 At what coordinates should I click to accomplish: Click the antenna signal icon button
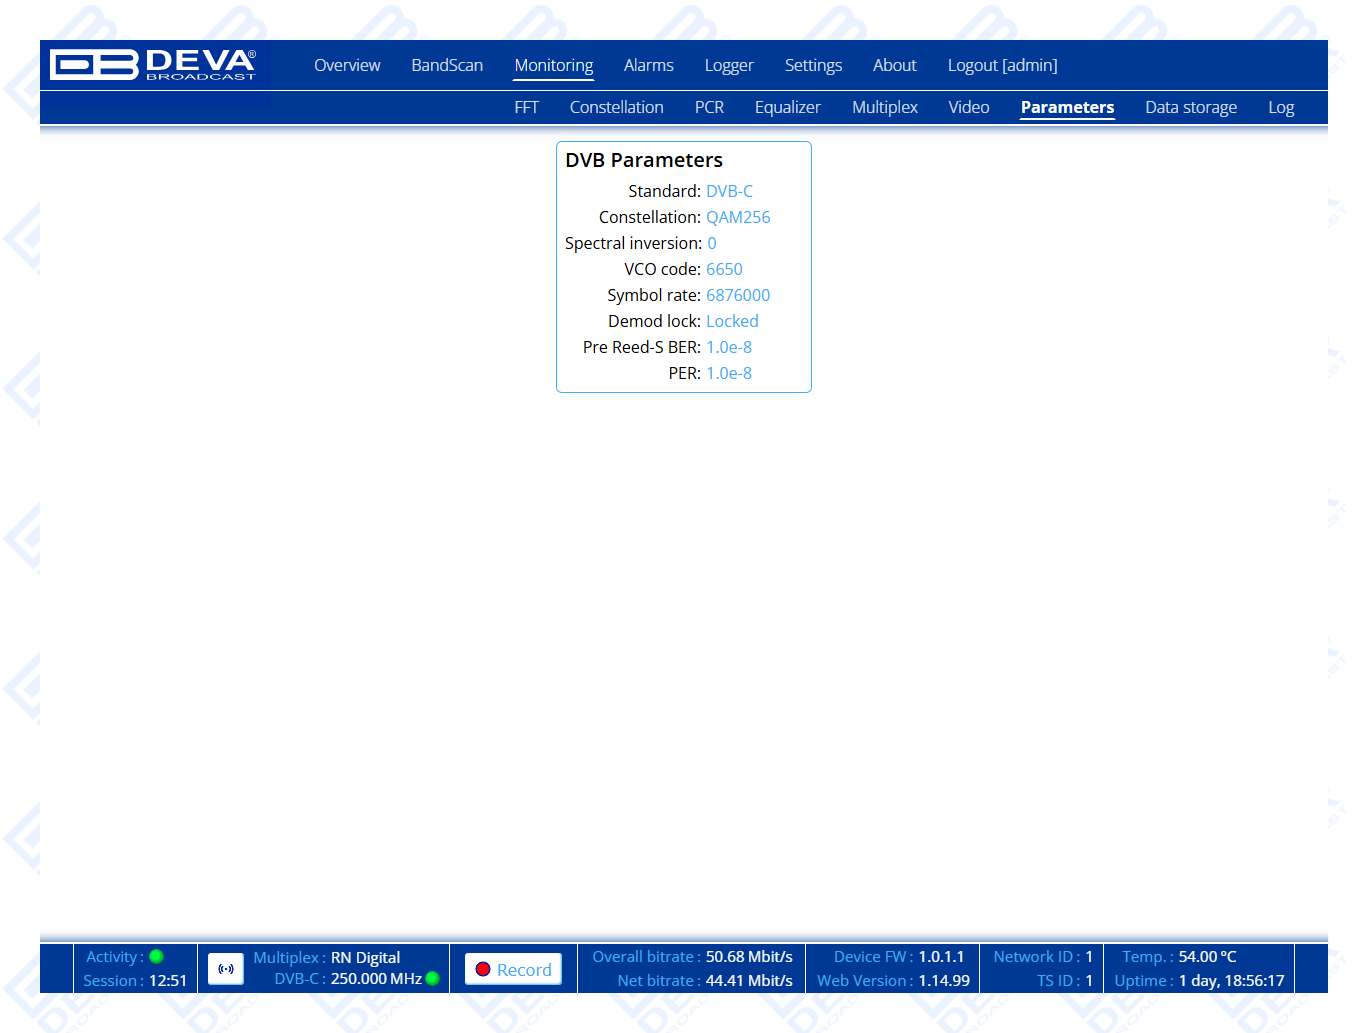point(226,969)
